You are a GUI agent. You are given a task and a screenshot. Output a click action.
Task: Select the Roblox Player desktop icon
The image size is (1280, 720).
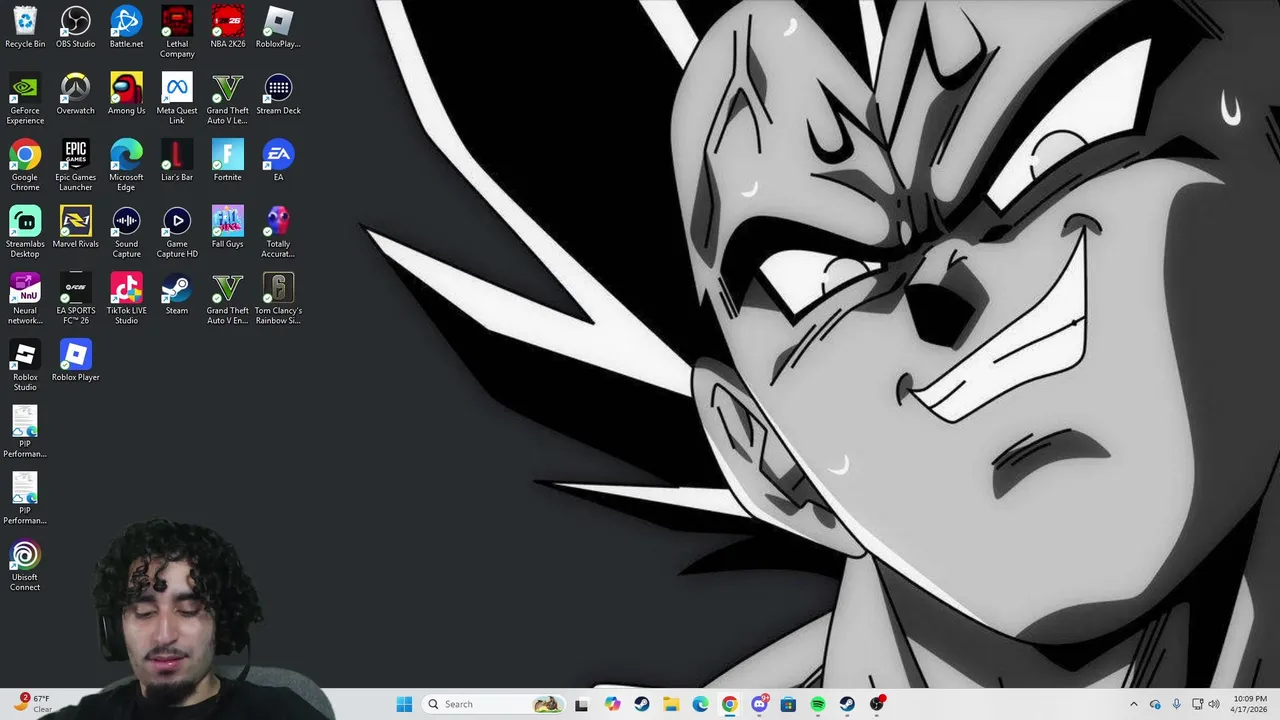click(x=76, y=361)
